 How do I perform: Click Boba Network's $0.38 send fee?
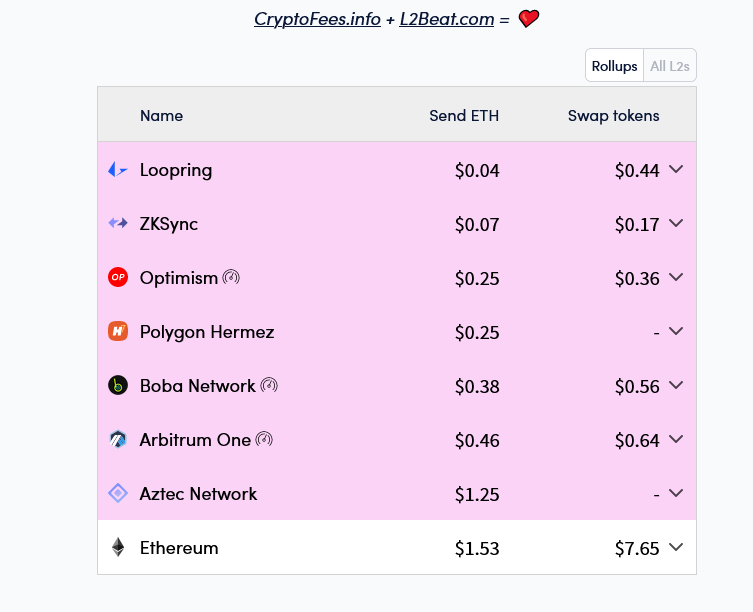click(x=477, y=386)
